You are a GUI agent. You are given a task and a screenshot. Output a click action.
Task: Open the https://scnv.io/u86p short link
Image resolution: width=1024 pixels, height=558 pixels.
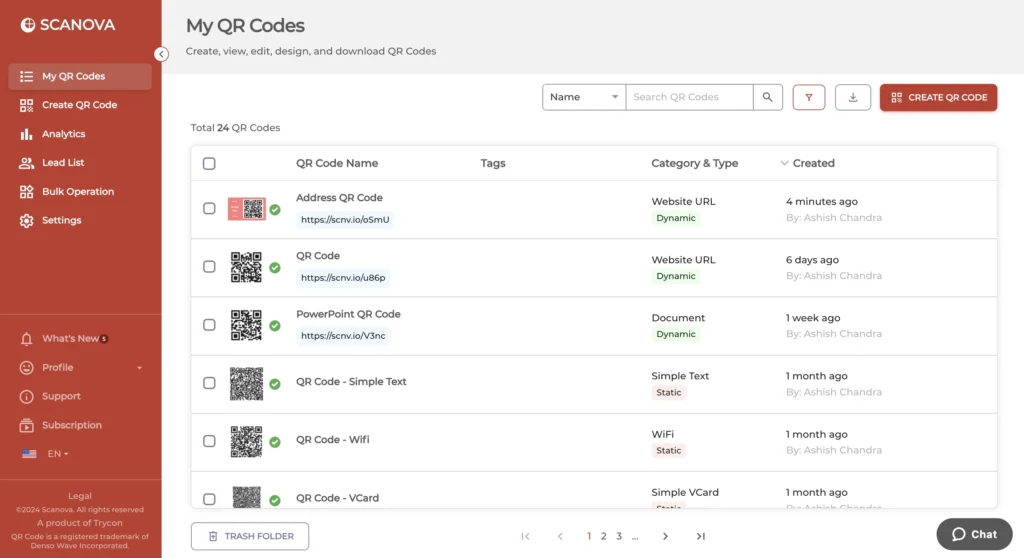343,278
